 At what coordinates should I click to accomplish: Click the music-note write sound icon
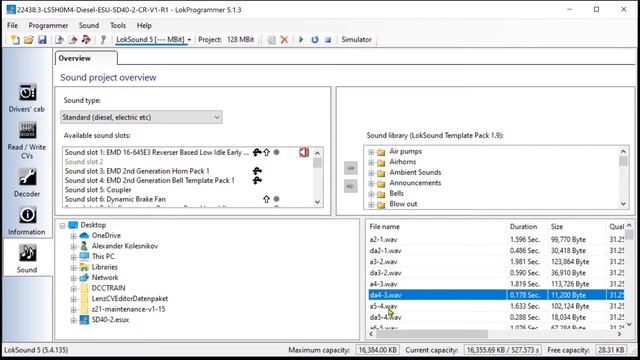86,40
